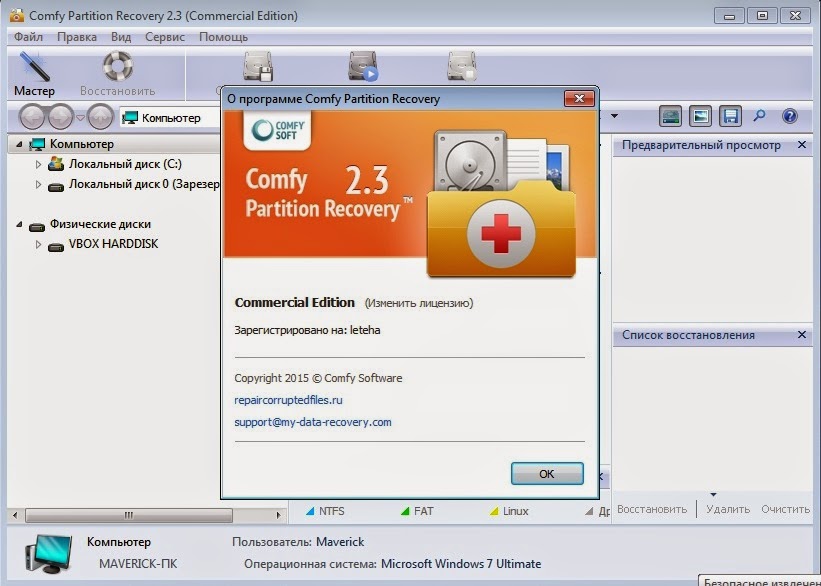
Task: Click the horizontal scrollbar thumb in tree panel
Action: pyautogui.click(x=129, y=515)
